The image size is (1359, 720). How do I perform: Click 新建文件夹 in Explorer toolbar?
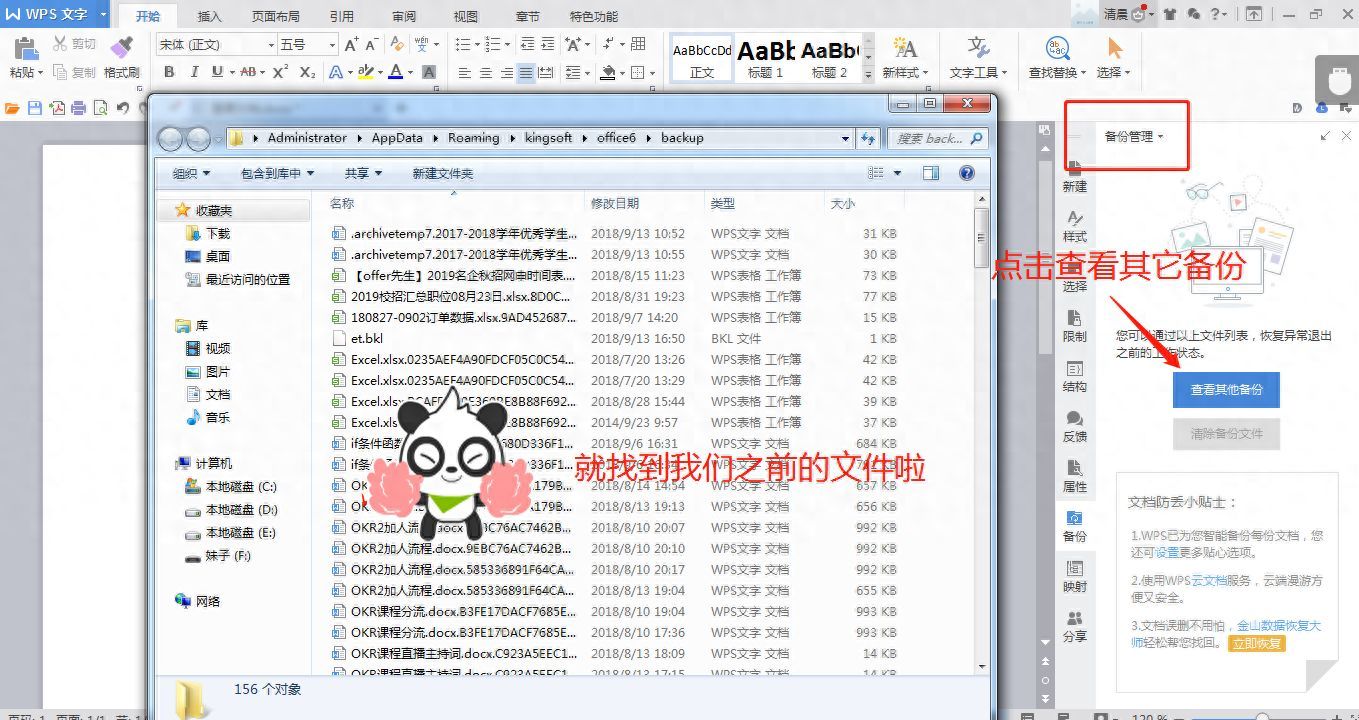click(x=443, y=173)
